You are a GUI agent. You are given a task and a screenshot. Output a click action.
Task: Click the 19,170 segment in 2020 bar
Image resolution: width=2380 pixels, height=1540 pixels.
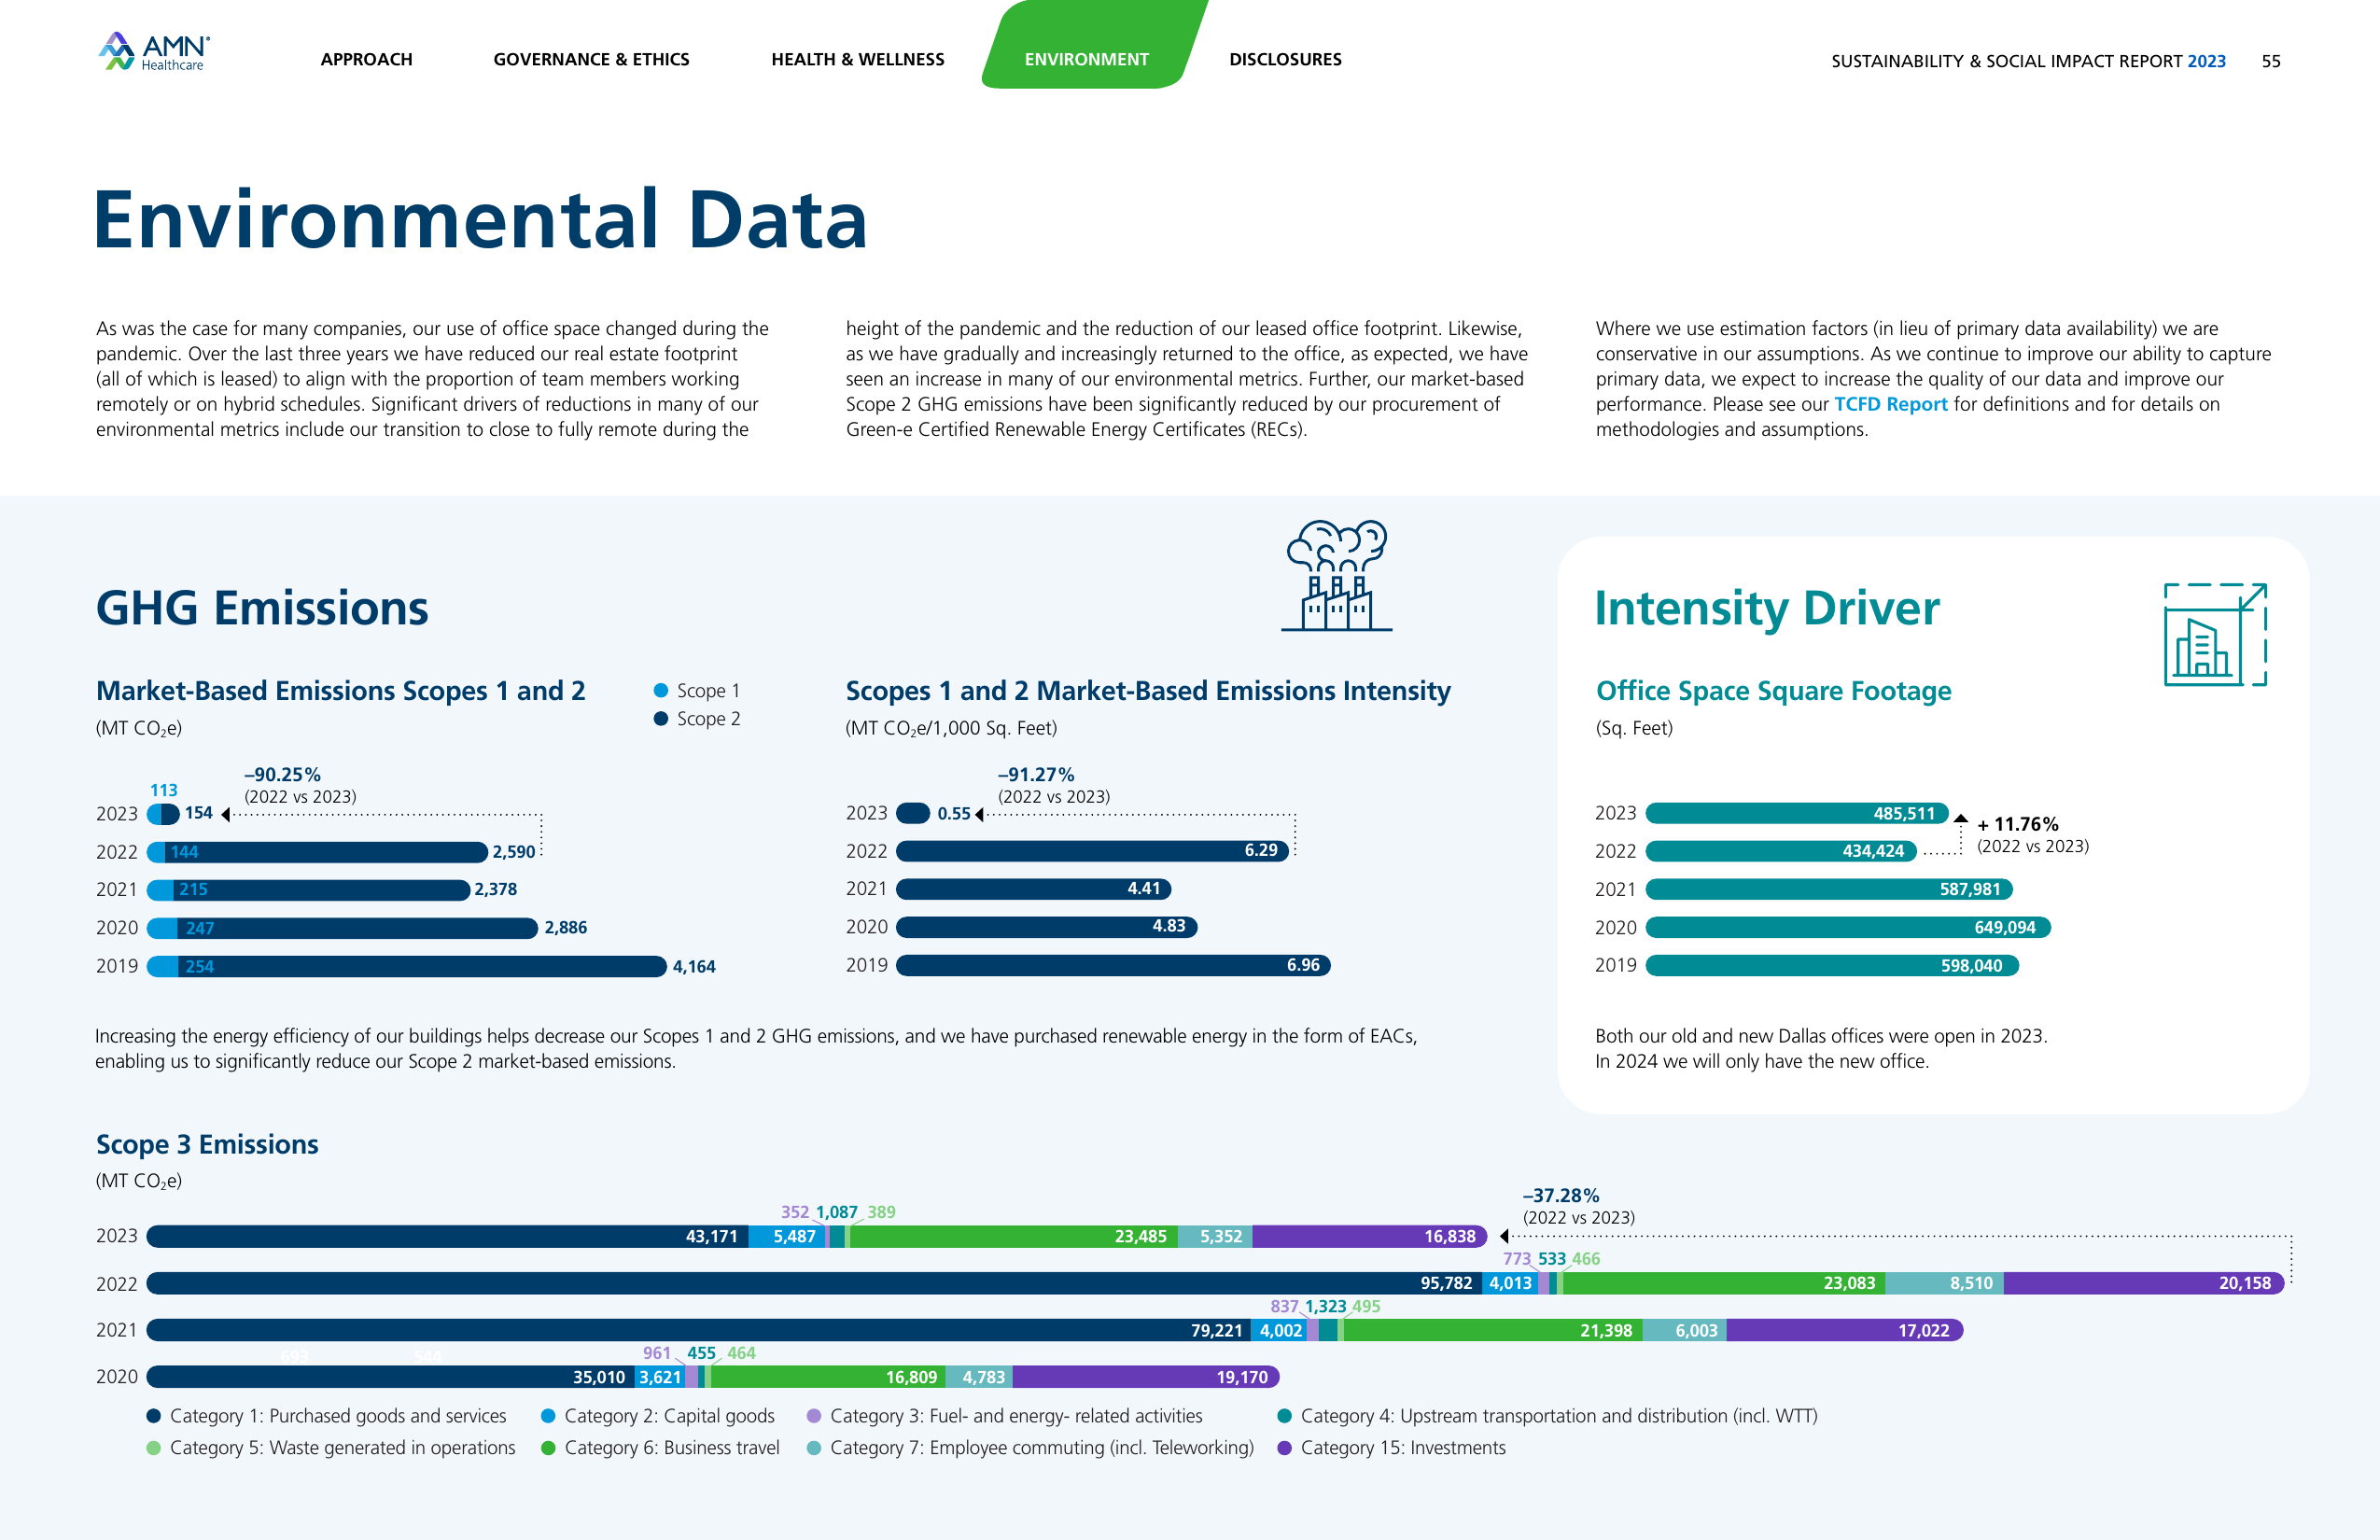click(x=1146, y=1378)
